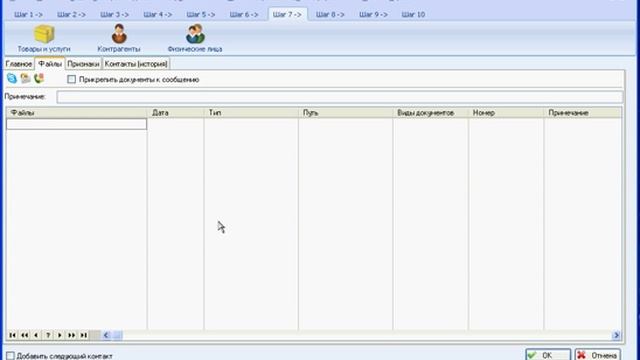Switch to the Шаг 8 tab
This screenshot has height=360, width=640.
click(330, 14)
